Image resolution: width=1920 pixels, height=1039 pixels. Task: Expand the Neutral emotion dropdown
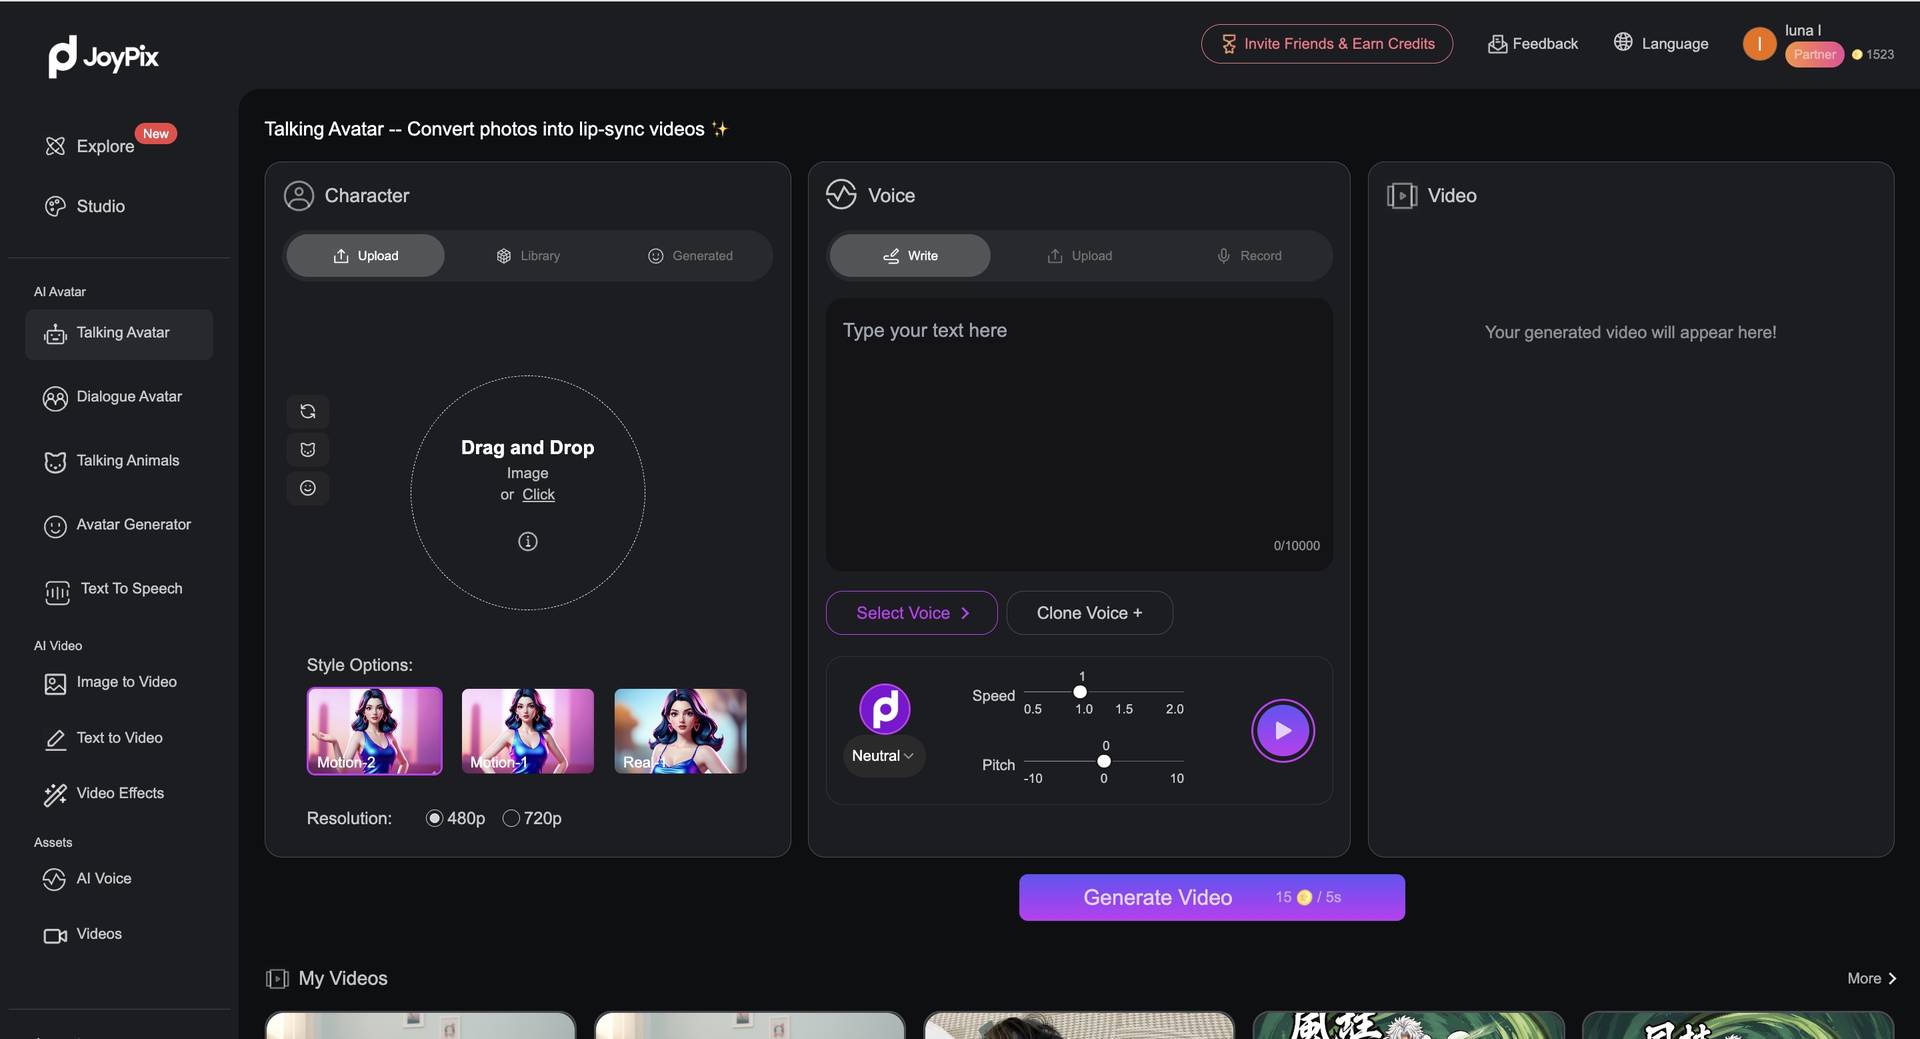(x=882, y=756)
